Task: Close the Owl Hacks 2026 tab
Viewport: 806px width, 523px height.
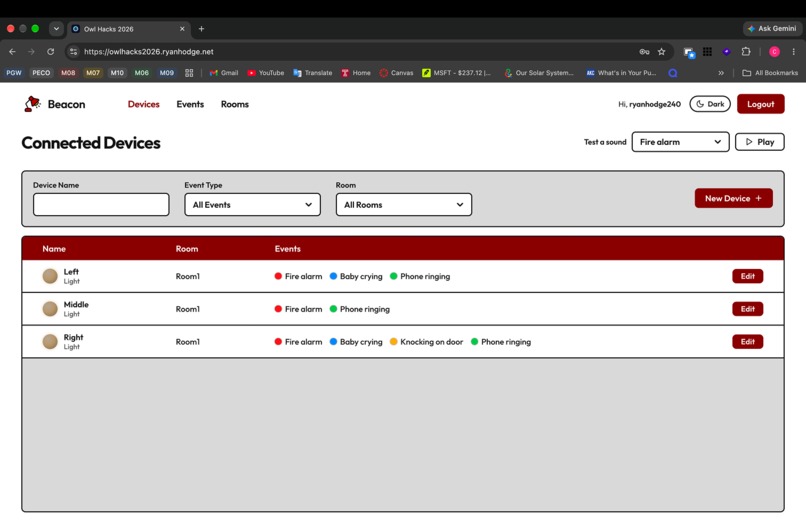Action: coord(182,29)
